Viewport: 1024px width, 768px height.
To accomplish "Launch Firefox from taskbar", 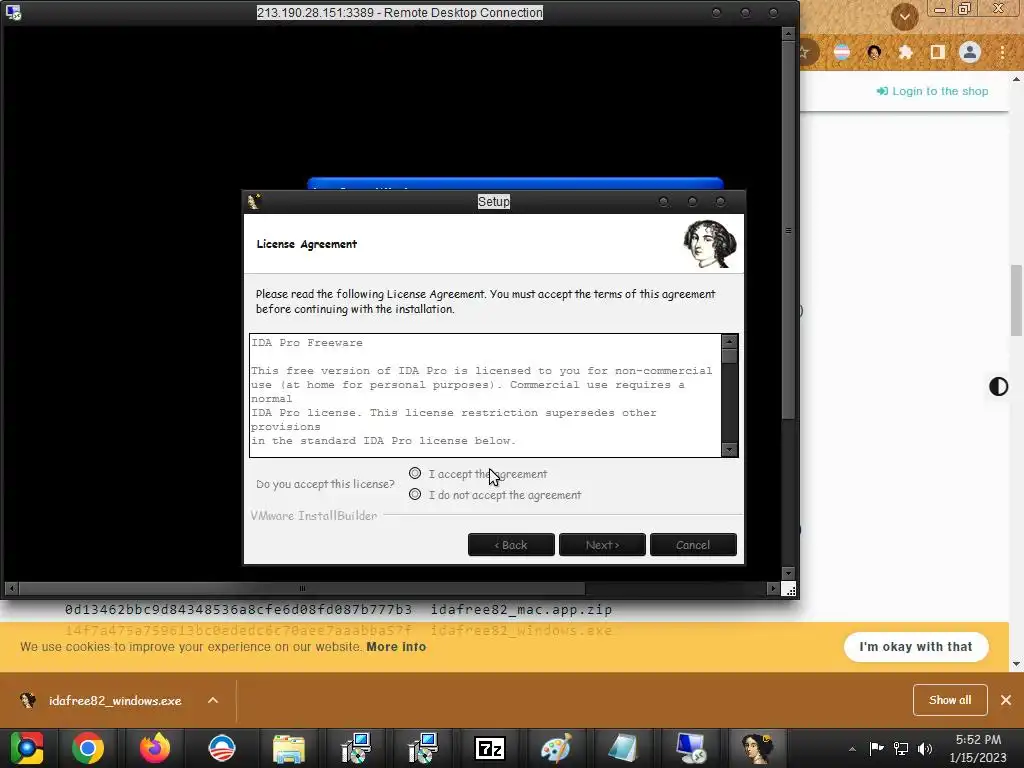I will point(155,748).
